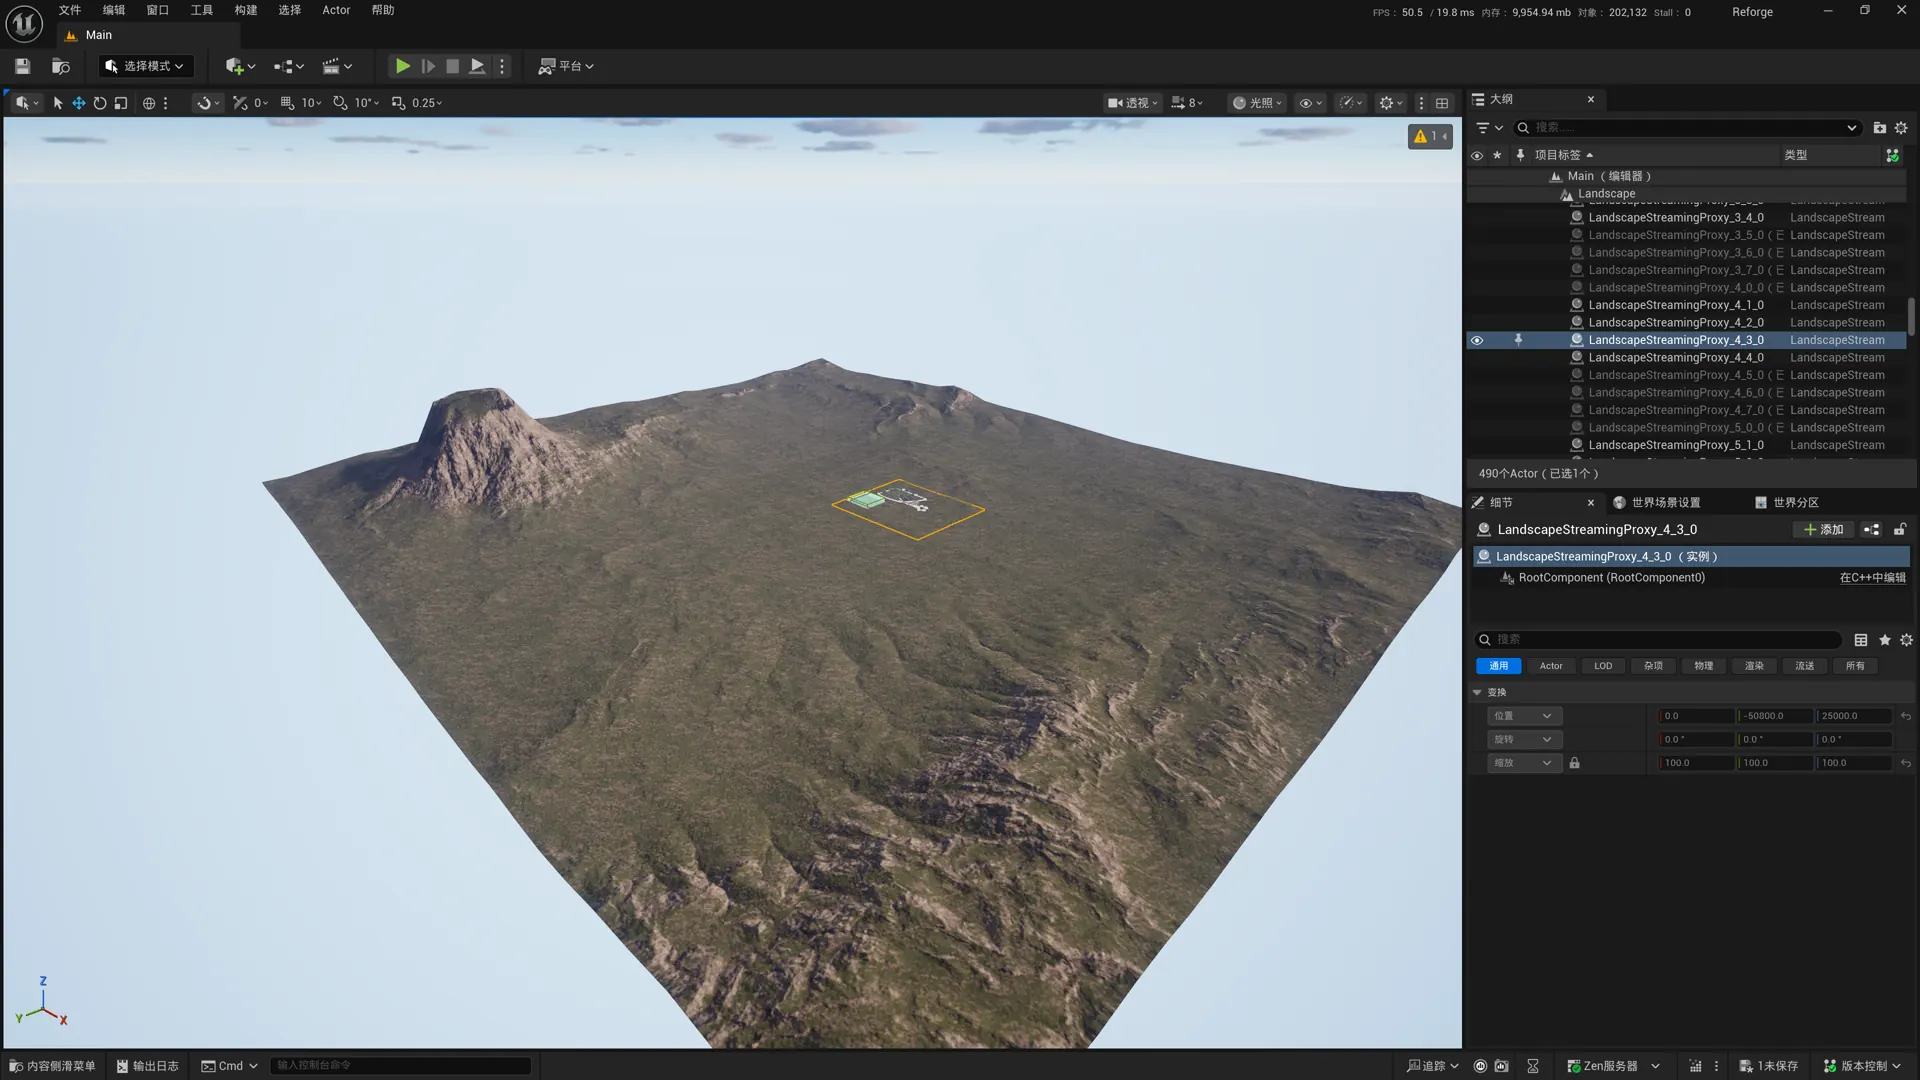Select the LOD filter button

pos(1603,666)
